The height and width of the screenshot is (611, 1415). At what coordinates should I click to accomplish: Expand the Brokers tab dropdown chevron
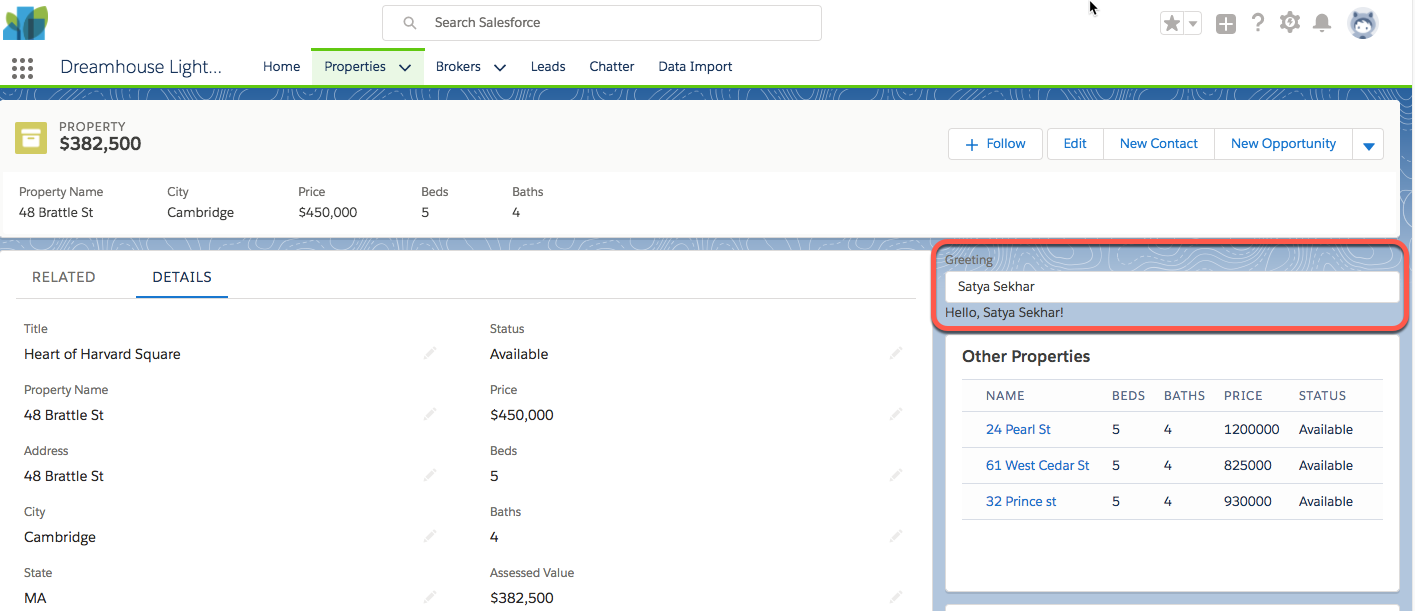(x=500, y=67)
